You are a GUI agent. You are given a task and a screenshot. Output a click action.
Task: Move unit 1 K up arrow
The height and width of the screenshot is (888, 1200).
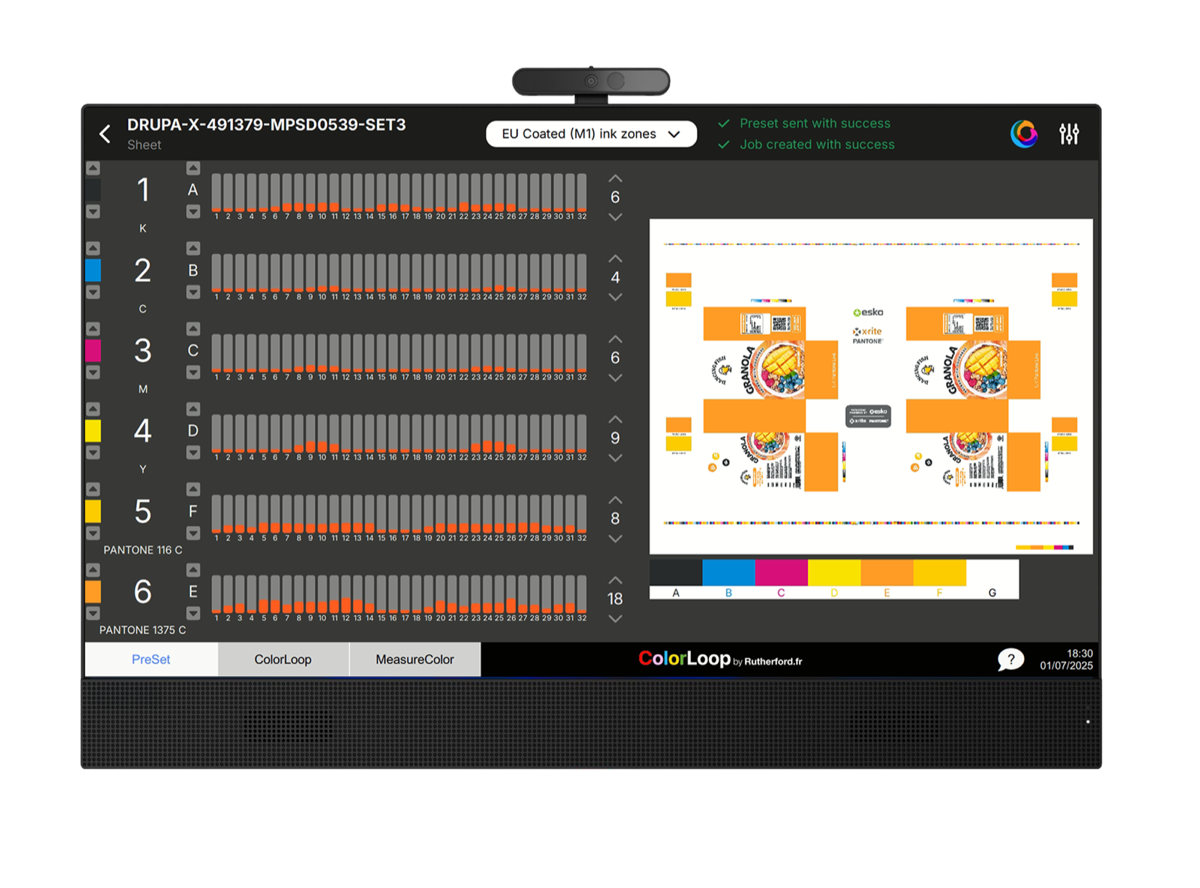93,168
